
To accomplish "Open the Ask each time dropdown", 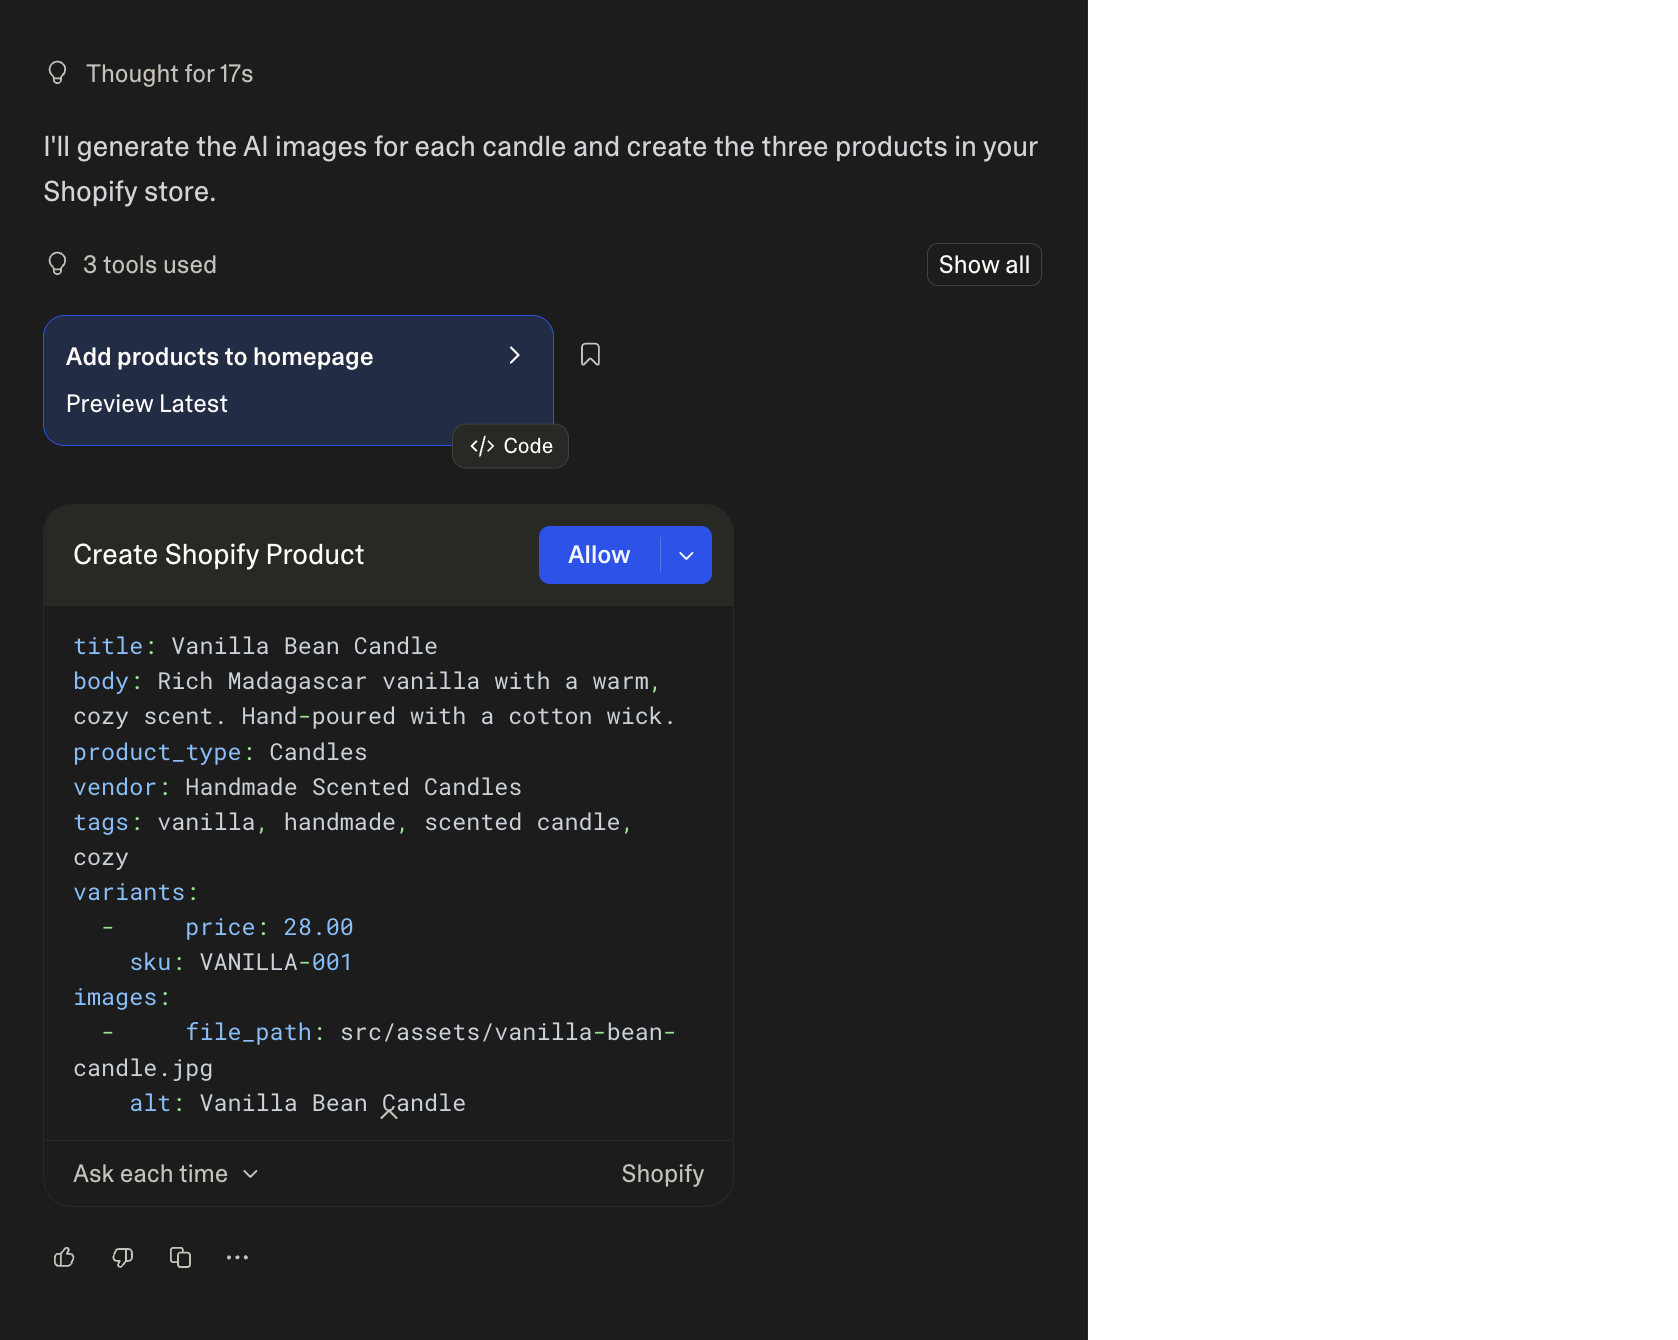I will (x=165, y=1173).
